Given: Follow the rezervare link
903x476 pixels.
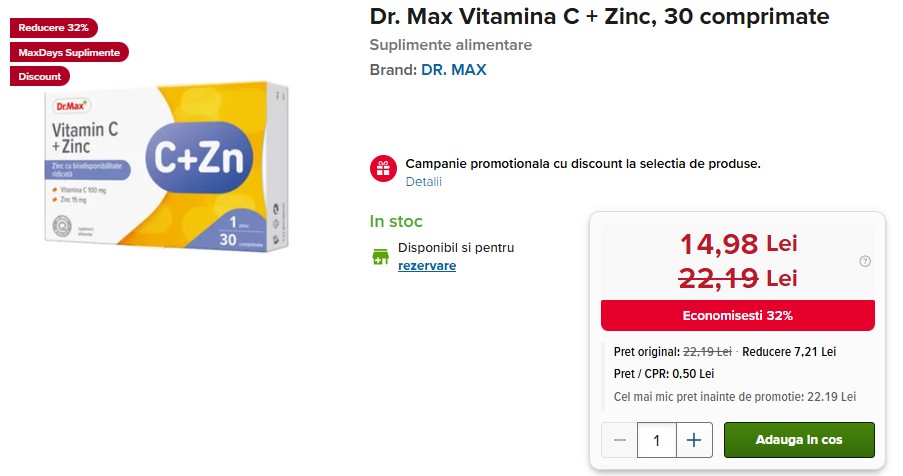Looking at the screenshot, I should tap(427, 266).
